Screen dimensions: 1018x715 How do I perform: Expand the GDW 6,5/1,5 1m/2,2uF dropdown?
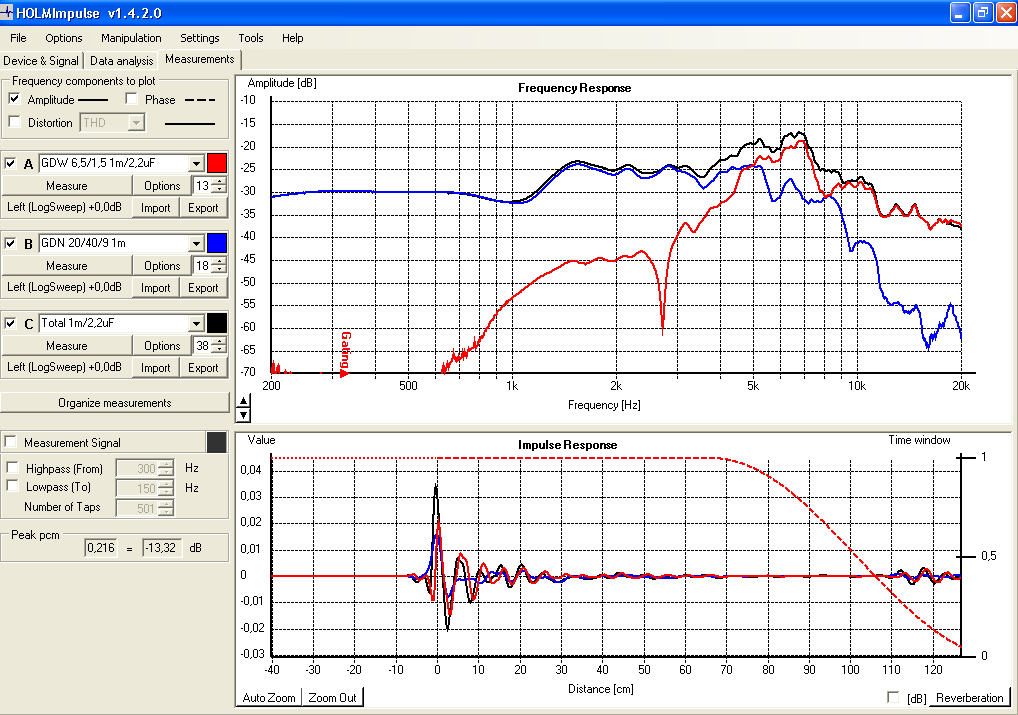click(x=197, y=164)
